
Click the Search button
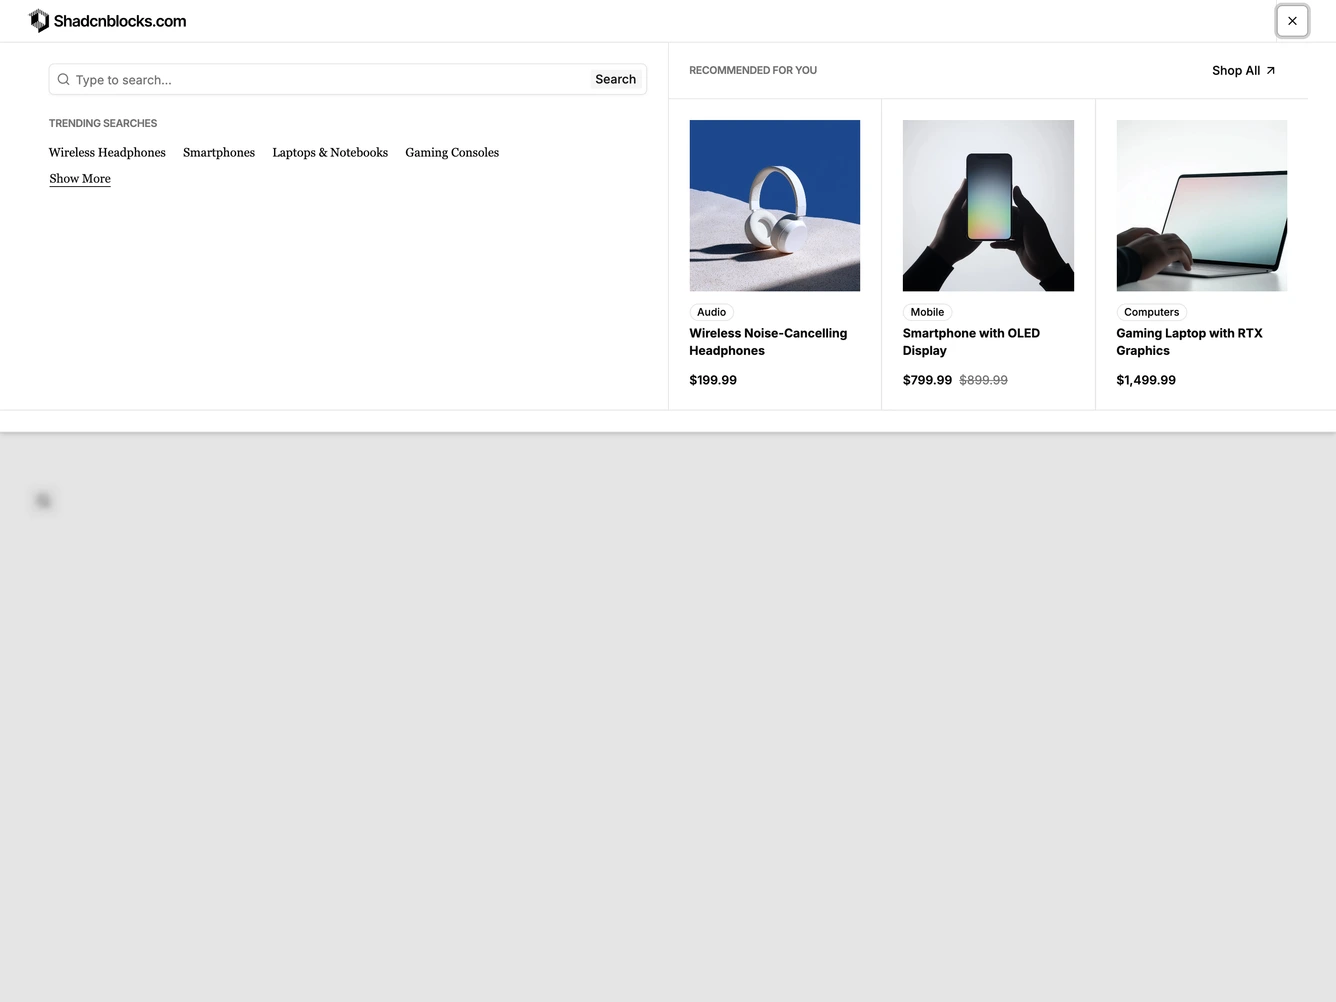coord(616,80)
